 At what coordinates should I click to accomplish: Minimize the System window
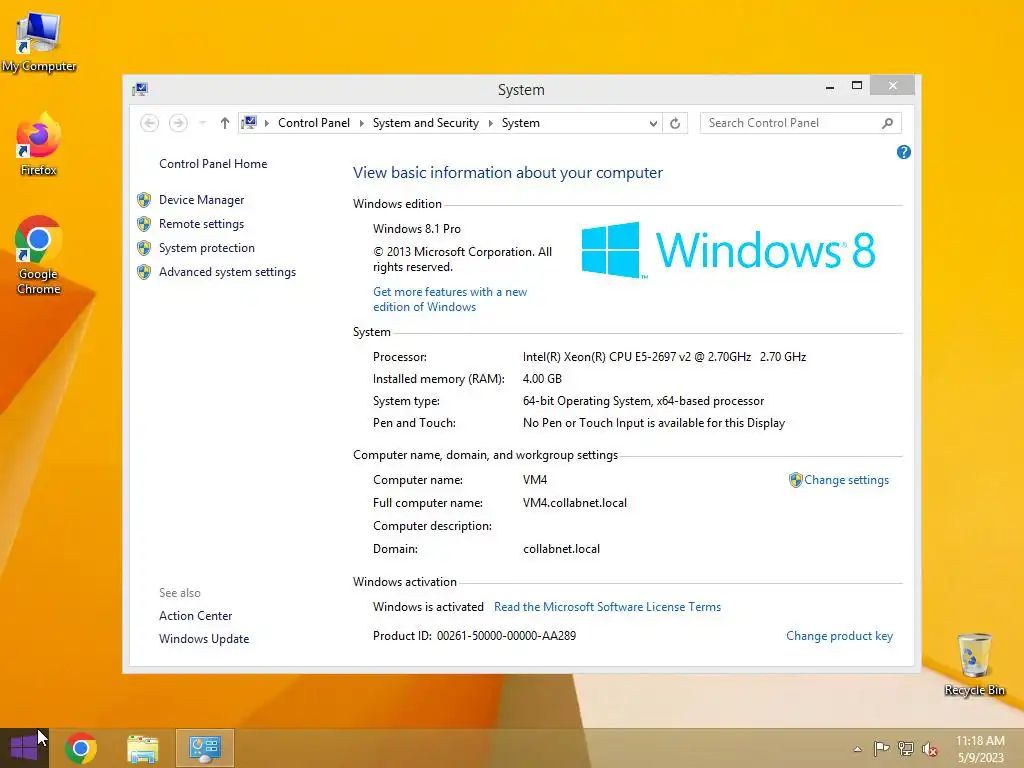(x=830, y=86)
